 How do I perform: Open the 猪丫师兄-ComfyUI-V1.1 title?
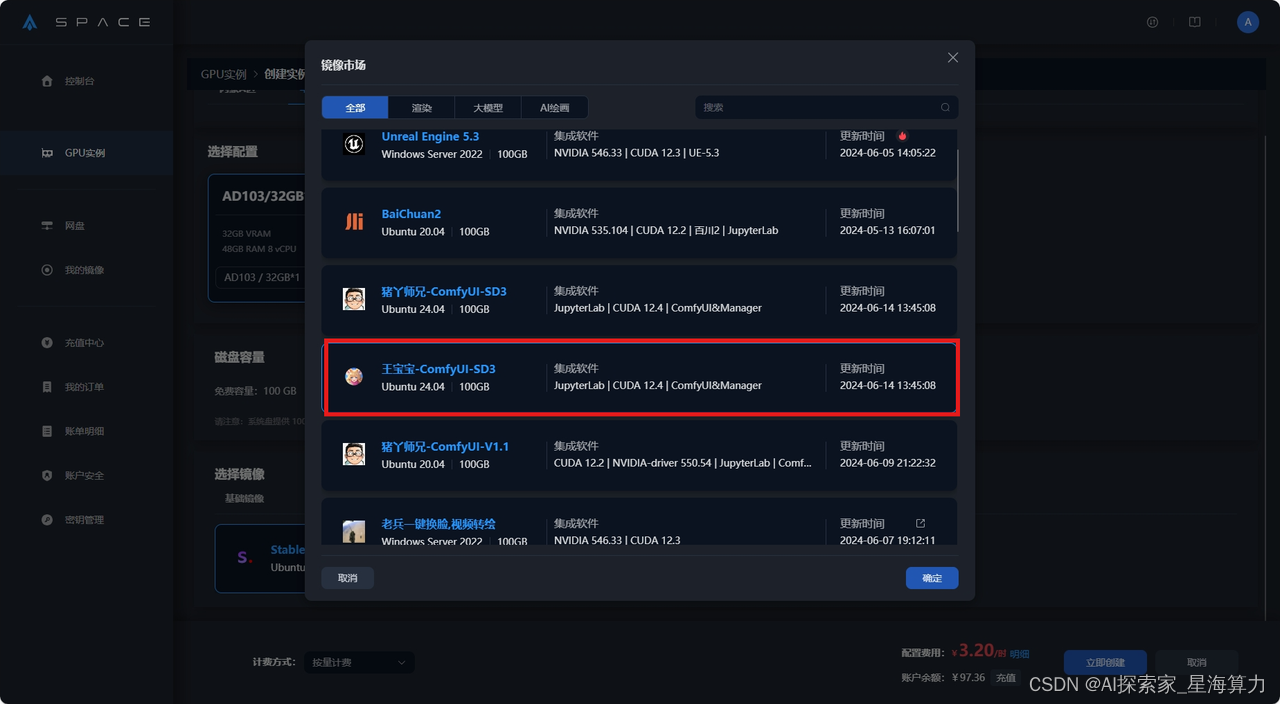445,446
